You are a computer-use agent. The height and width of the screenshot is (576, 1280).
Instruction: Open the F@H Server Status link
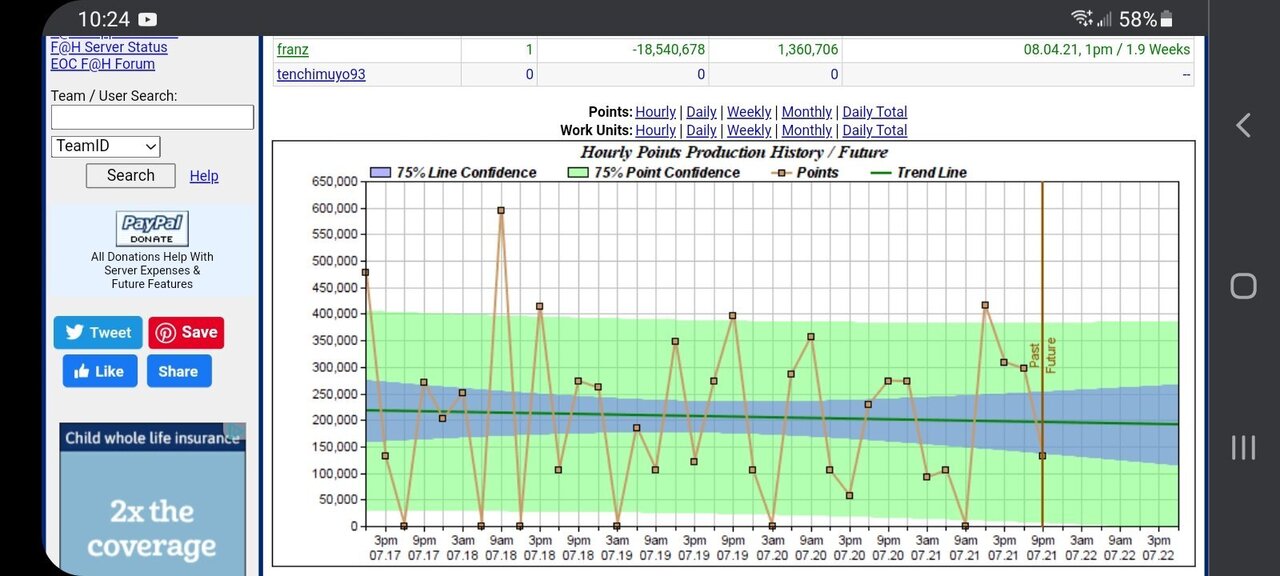point(109,47)
